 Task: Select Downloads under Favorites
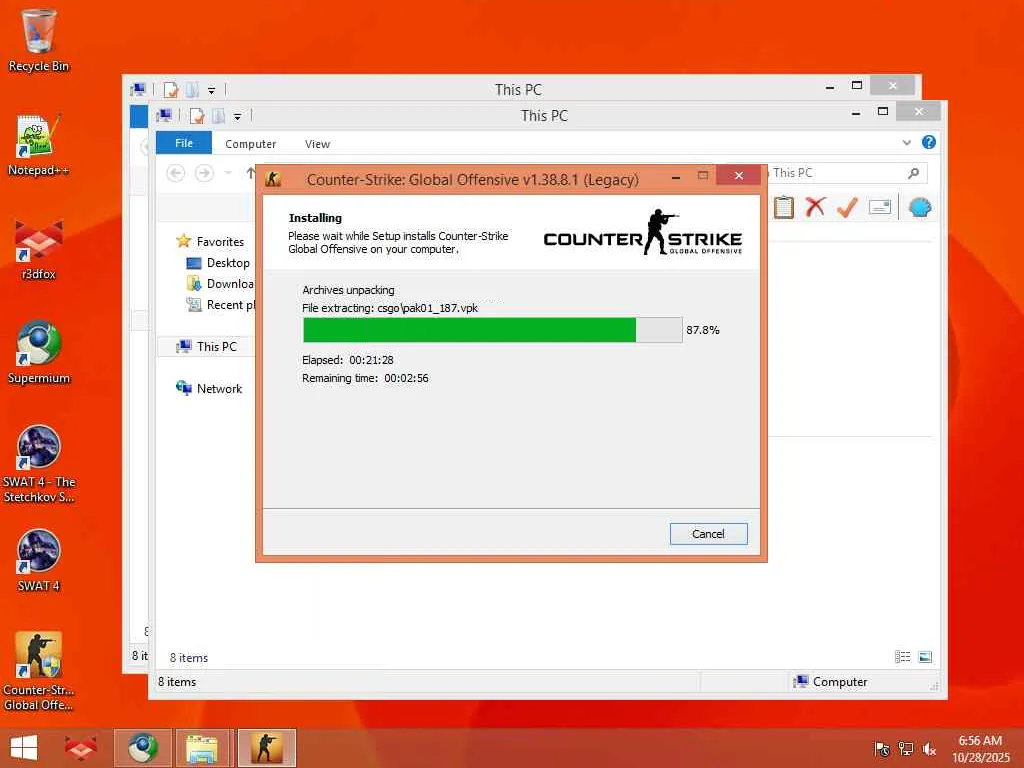coord(221,283)
